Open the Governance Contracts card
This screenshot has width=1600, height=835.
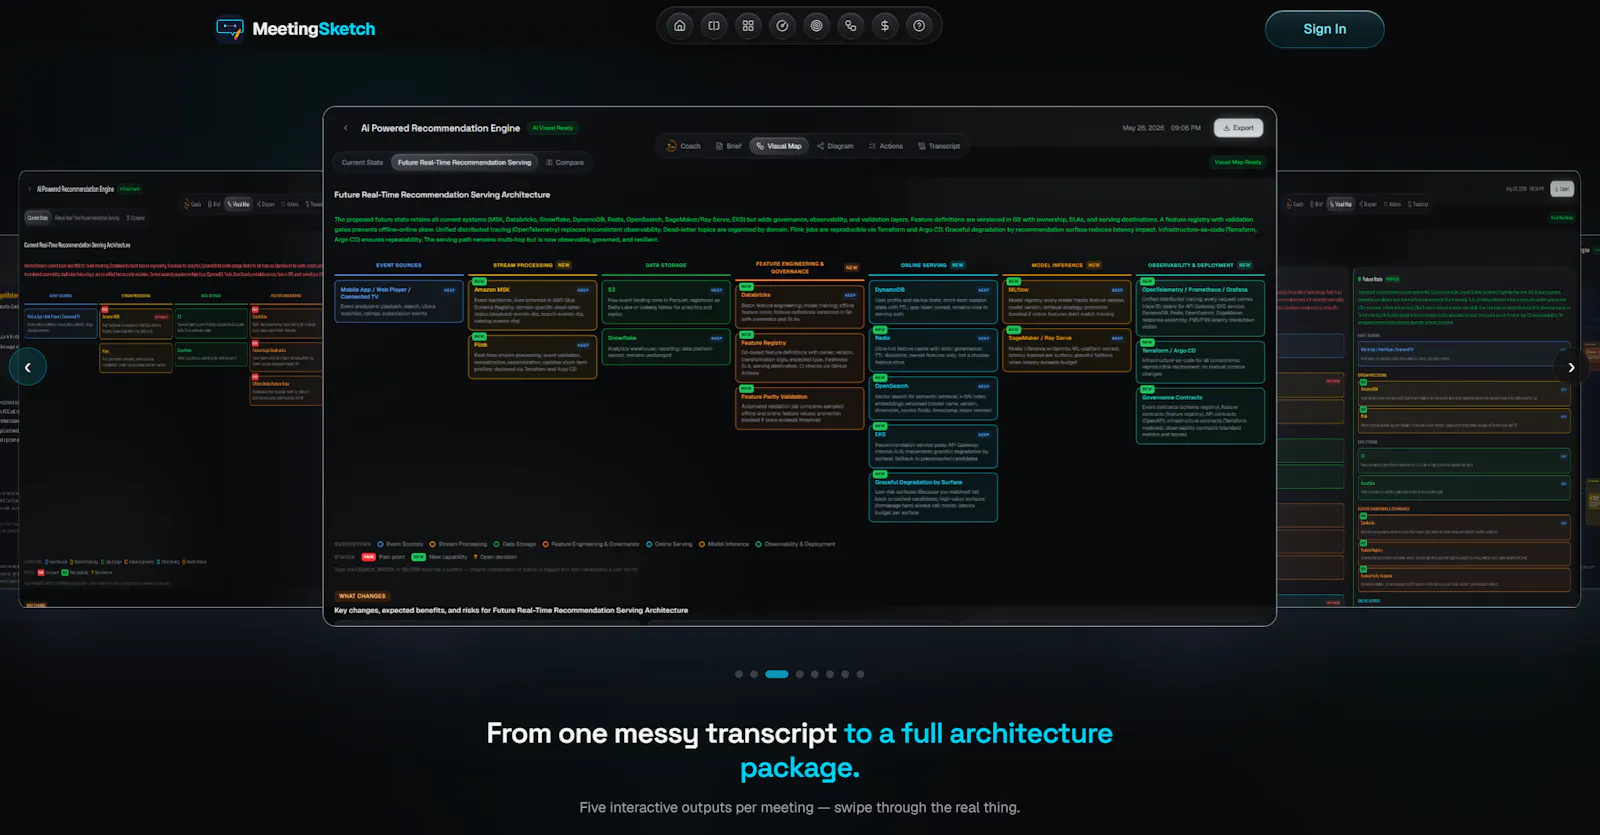pyautogui.click(x=1200, y=415)
